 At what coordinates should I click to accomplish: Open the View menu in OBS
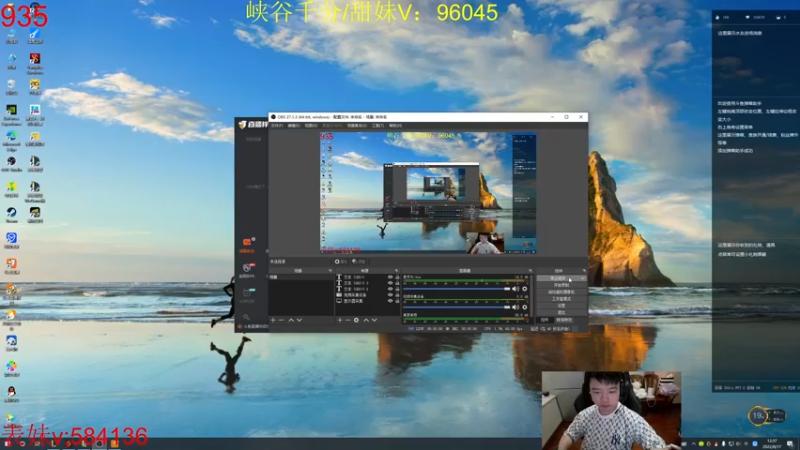click(x=311, y=126)
